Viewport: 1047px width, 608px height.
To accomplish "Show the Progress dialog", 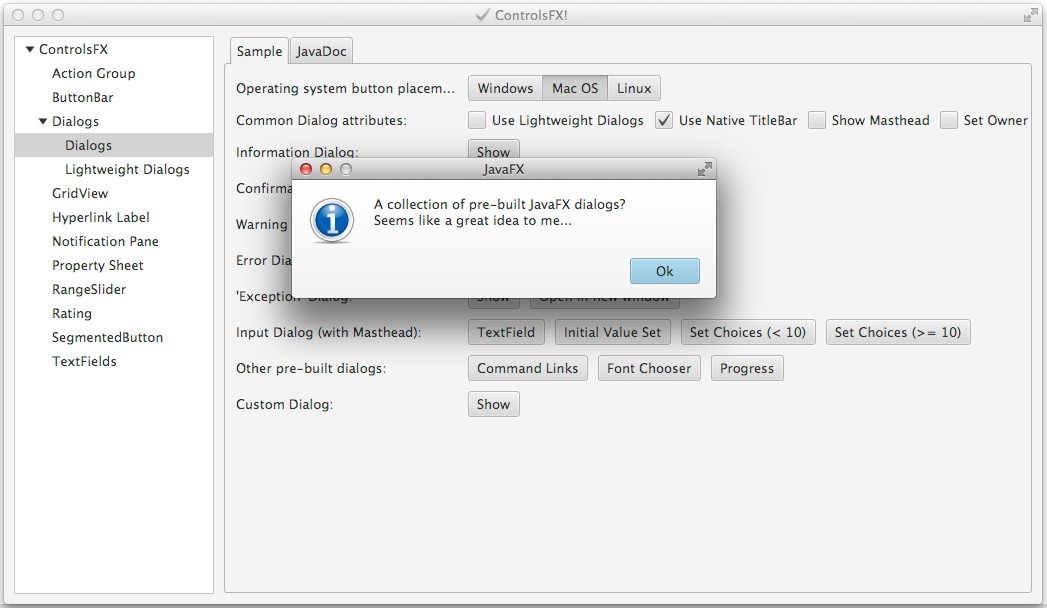I will coord(747,368).
